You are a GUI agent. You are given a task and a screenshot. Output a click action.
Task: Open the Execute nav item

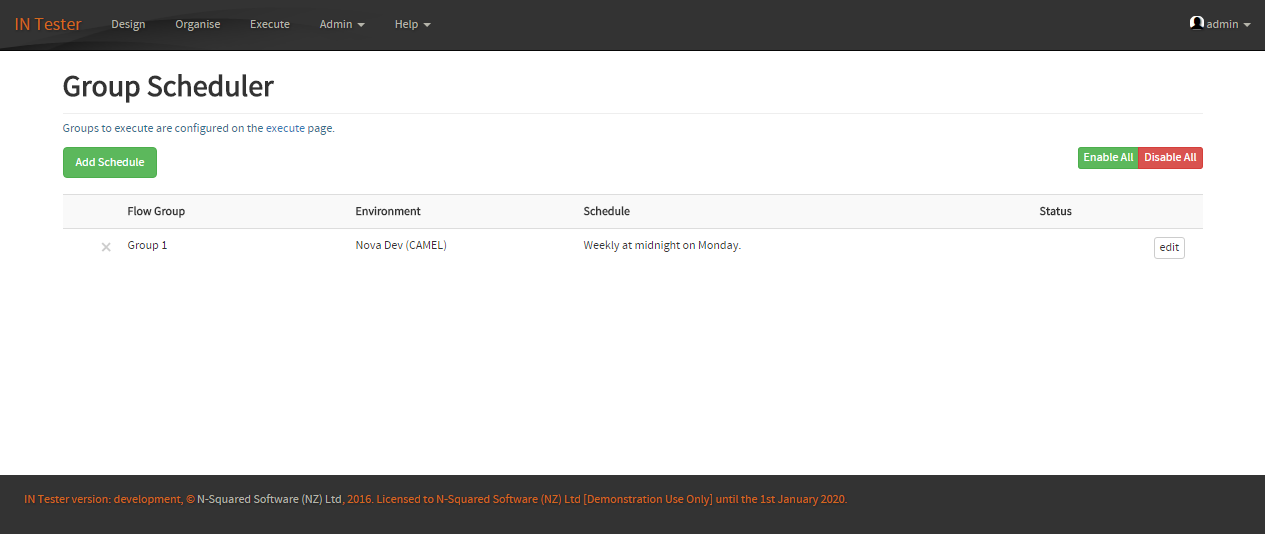coord(270,24)
